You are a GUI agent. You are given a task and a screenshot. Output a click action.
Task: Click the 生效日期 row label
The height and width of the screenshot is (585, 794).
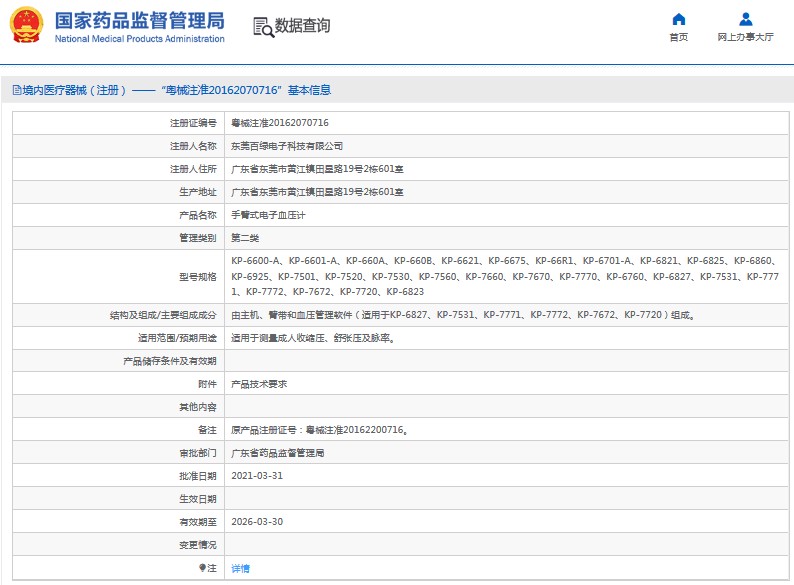(x=197, y=499)
